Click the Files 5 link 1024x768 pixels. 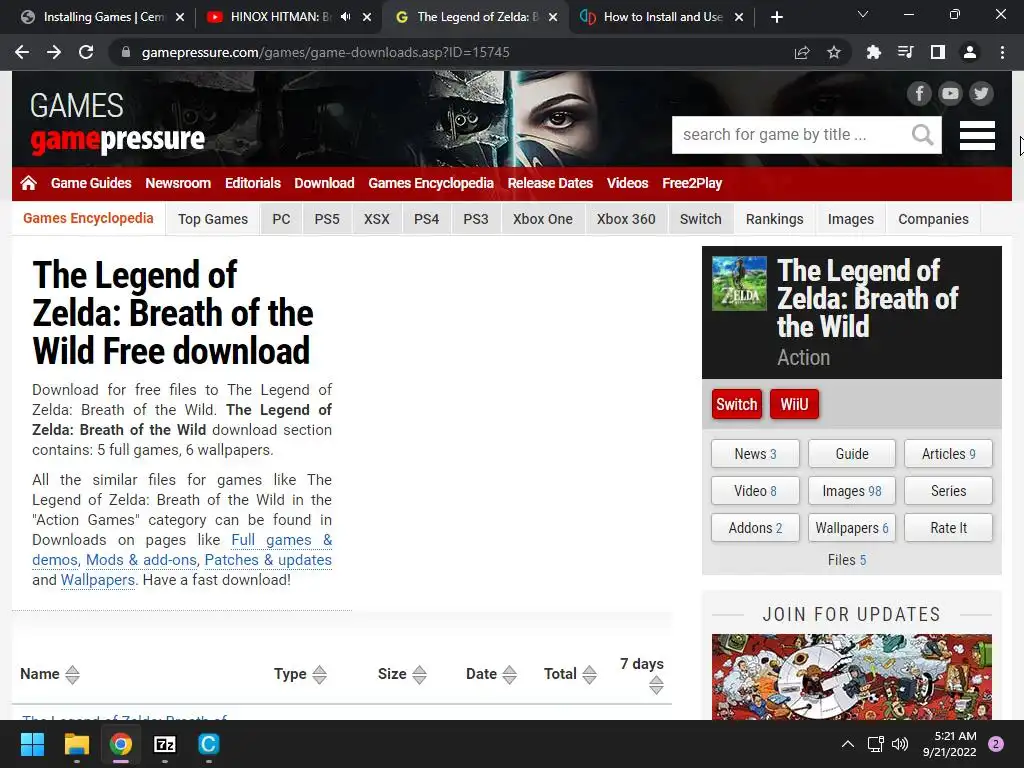click(x=846, y=560)
